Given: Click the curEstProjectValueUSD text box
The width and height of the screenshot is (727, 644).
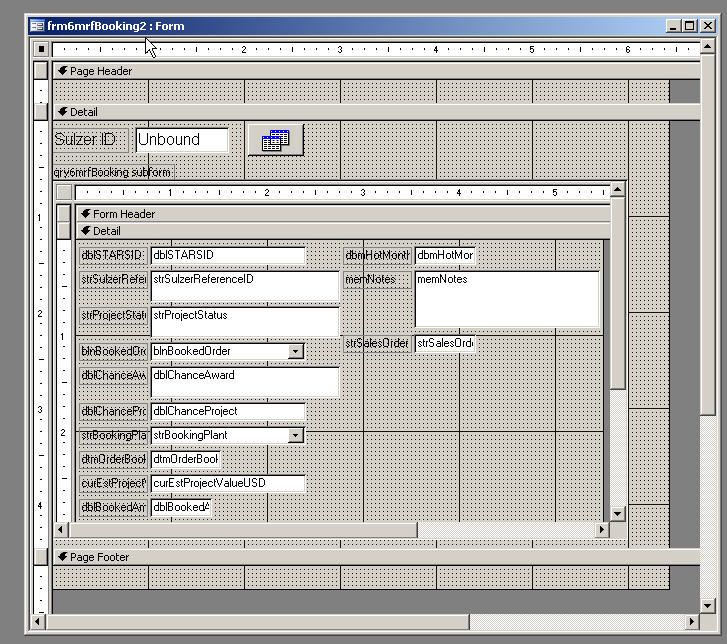Looking at the screenshot, I should (227, 483).
